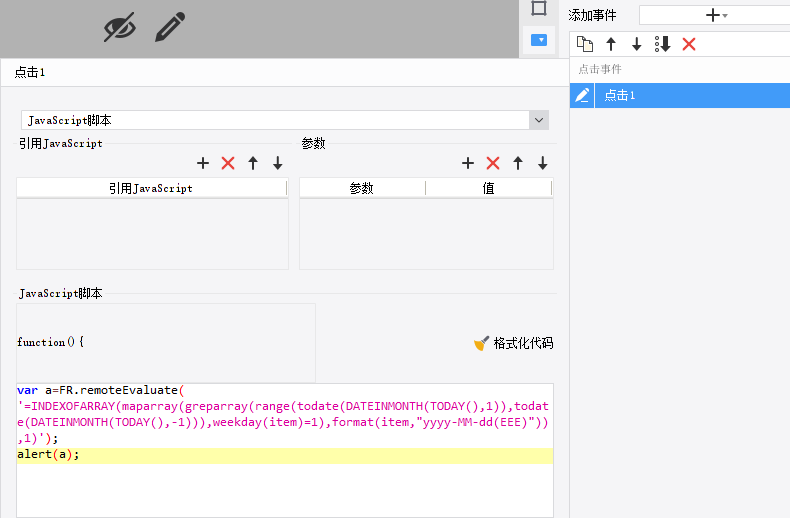Image resolution: width=790 pixels, height=518 pixels.
Task: Add a referenced JavaScript file with plus
Action: coord(203,163)
